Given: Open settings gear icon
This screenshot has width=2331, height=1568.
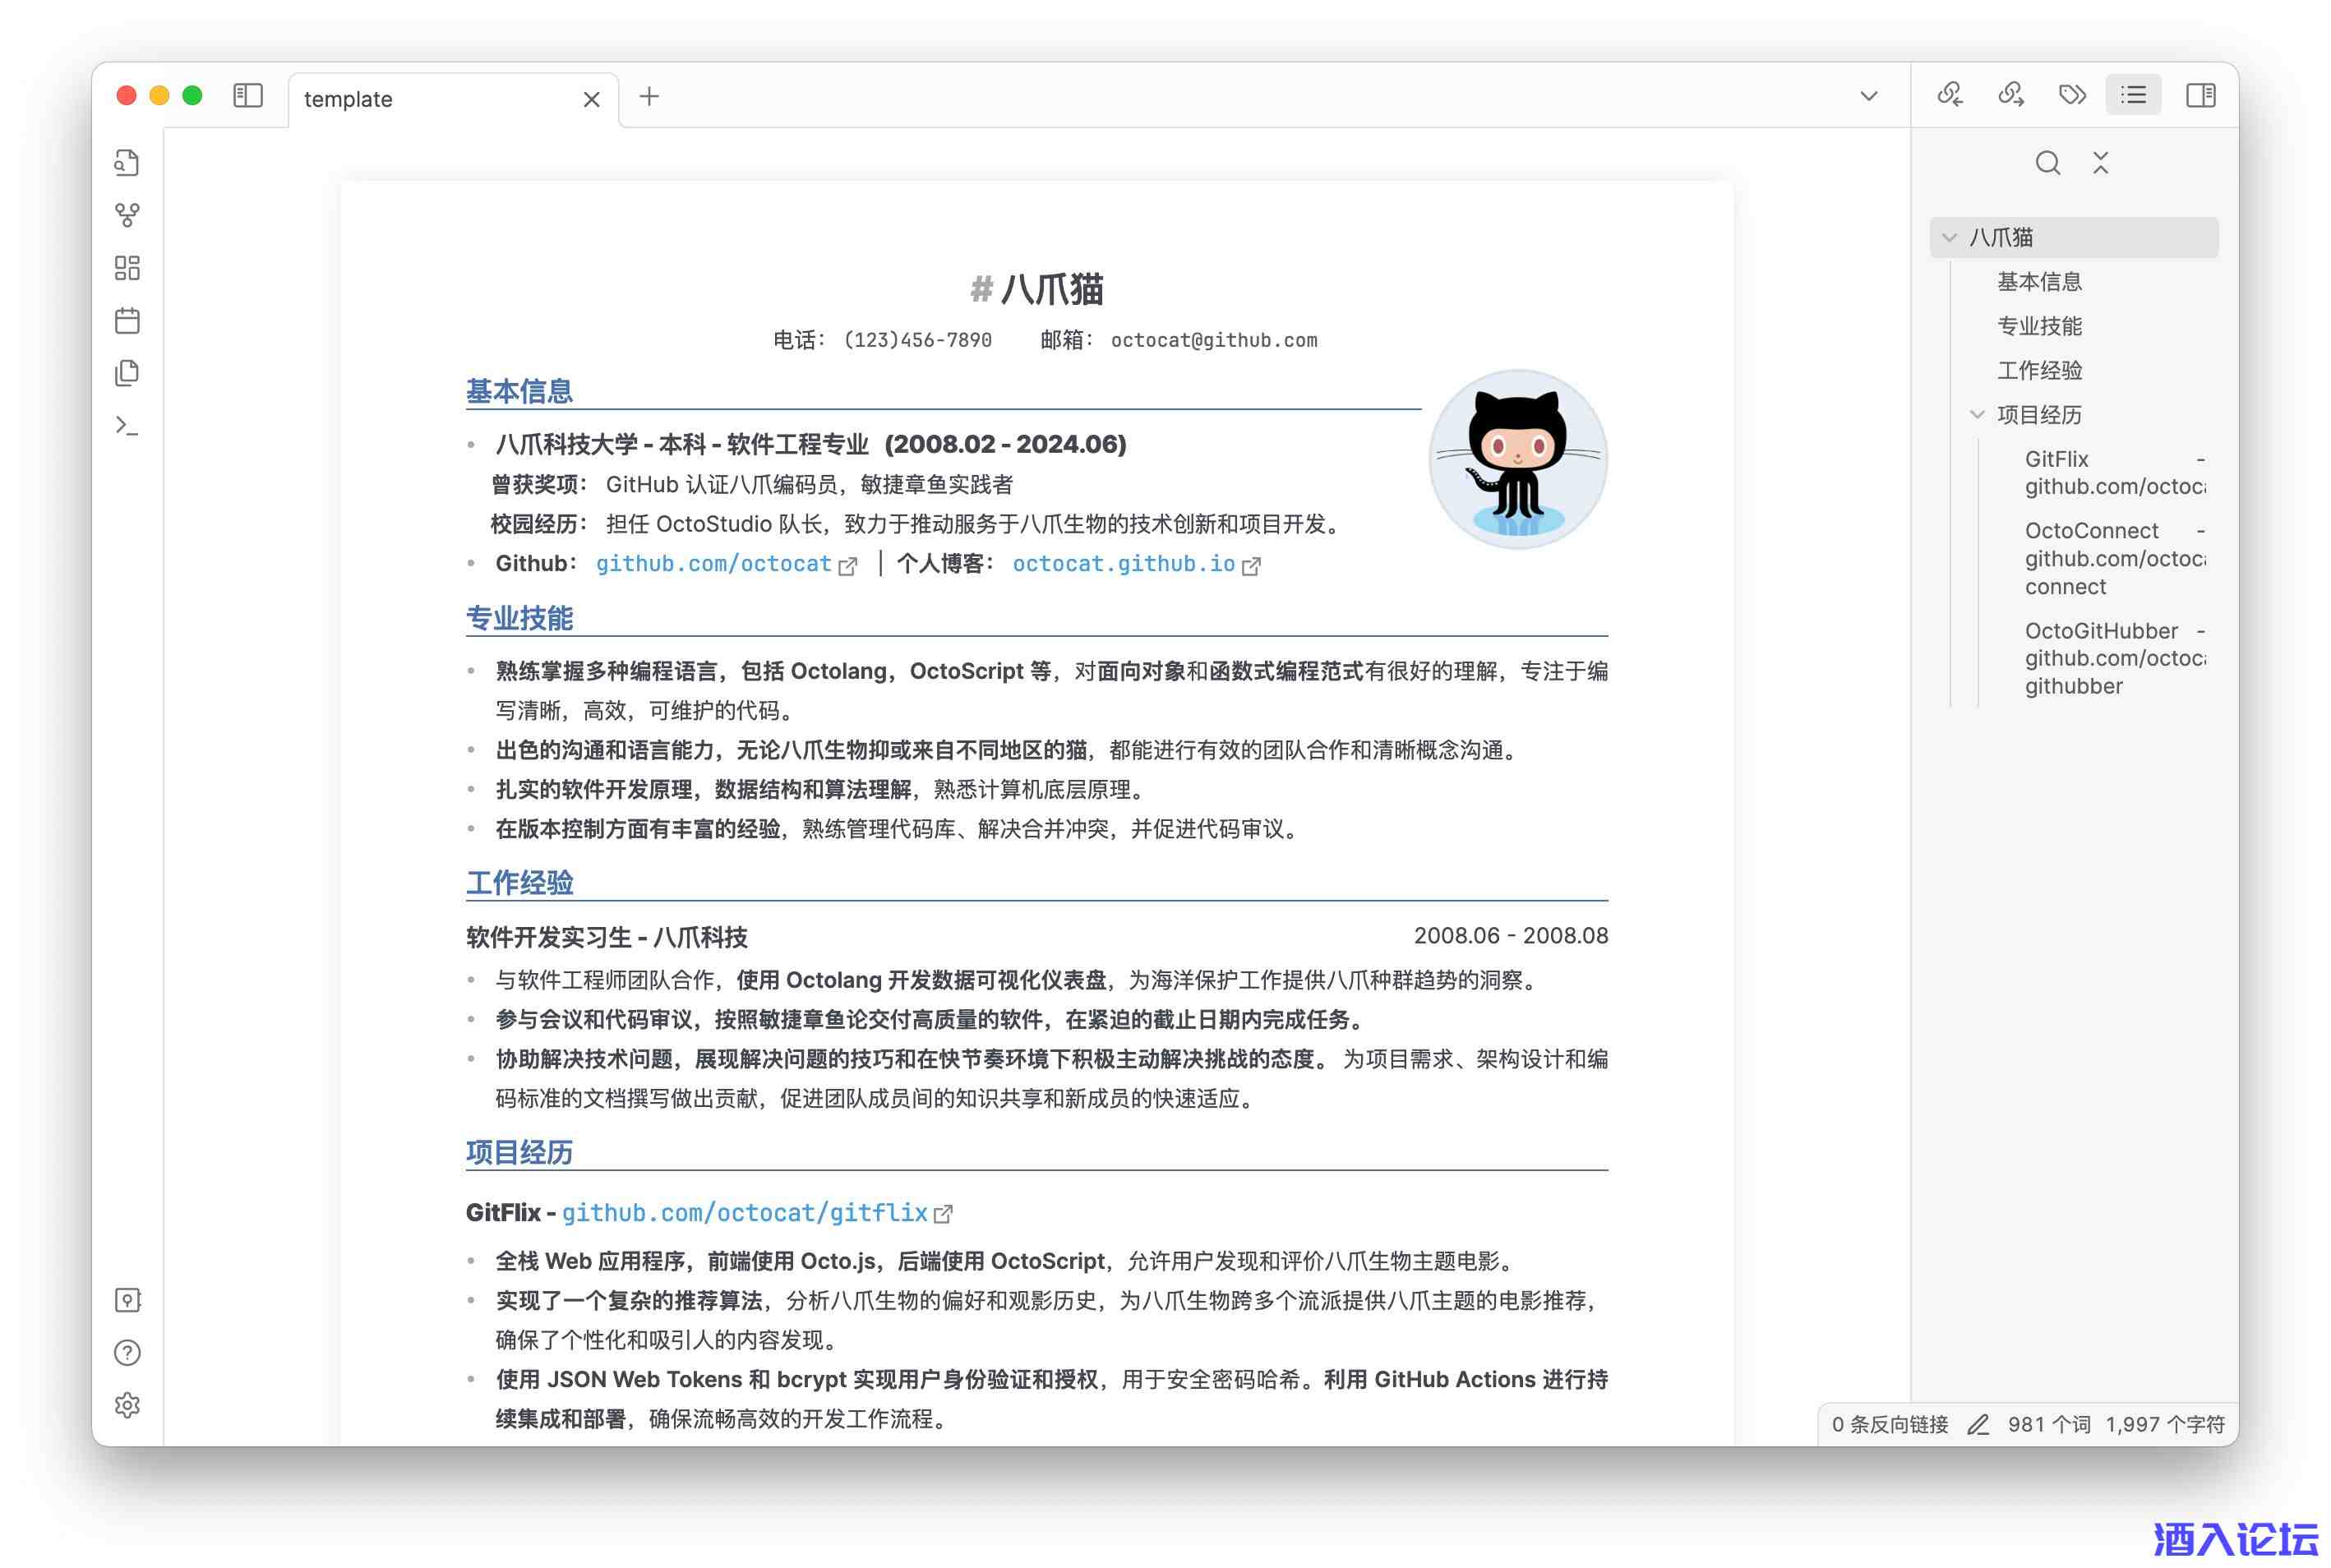Looking at the screenshot, I should click(x=127, y=1405).
